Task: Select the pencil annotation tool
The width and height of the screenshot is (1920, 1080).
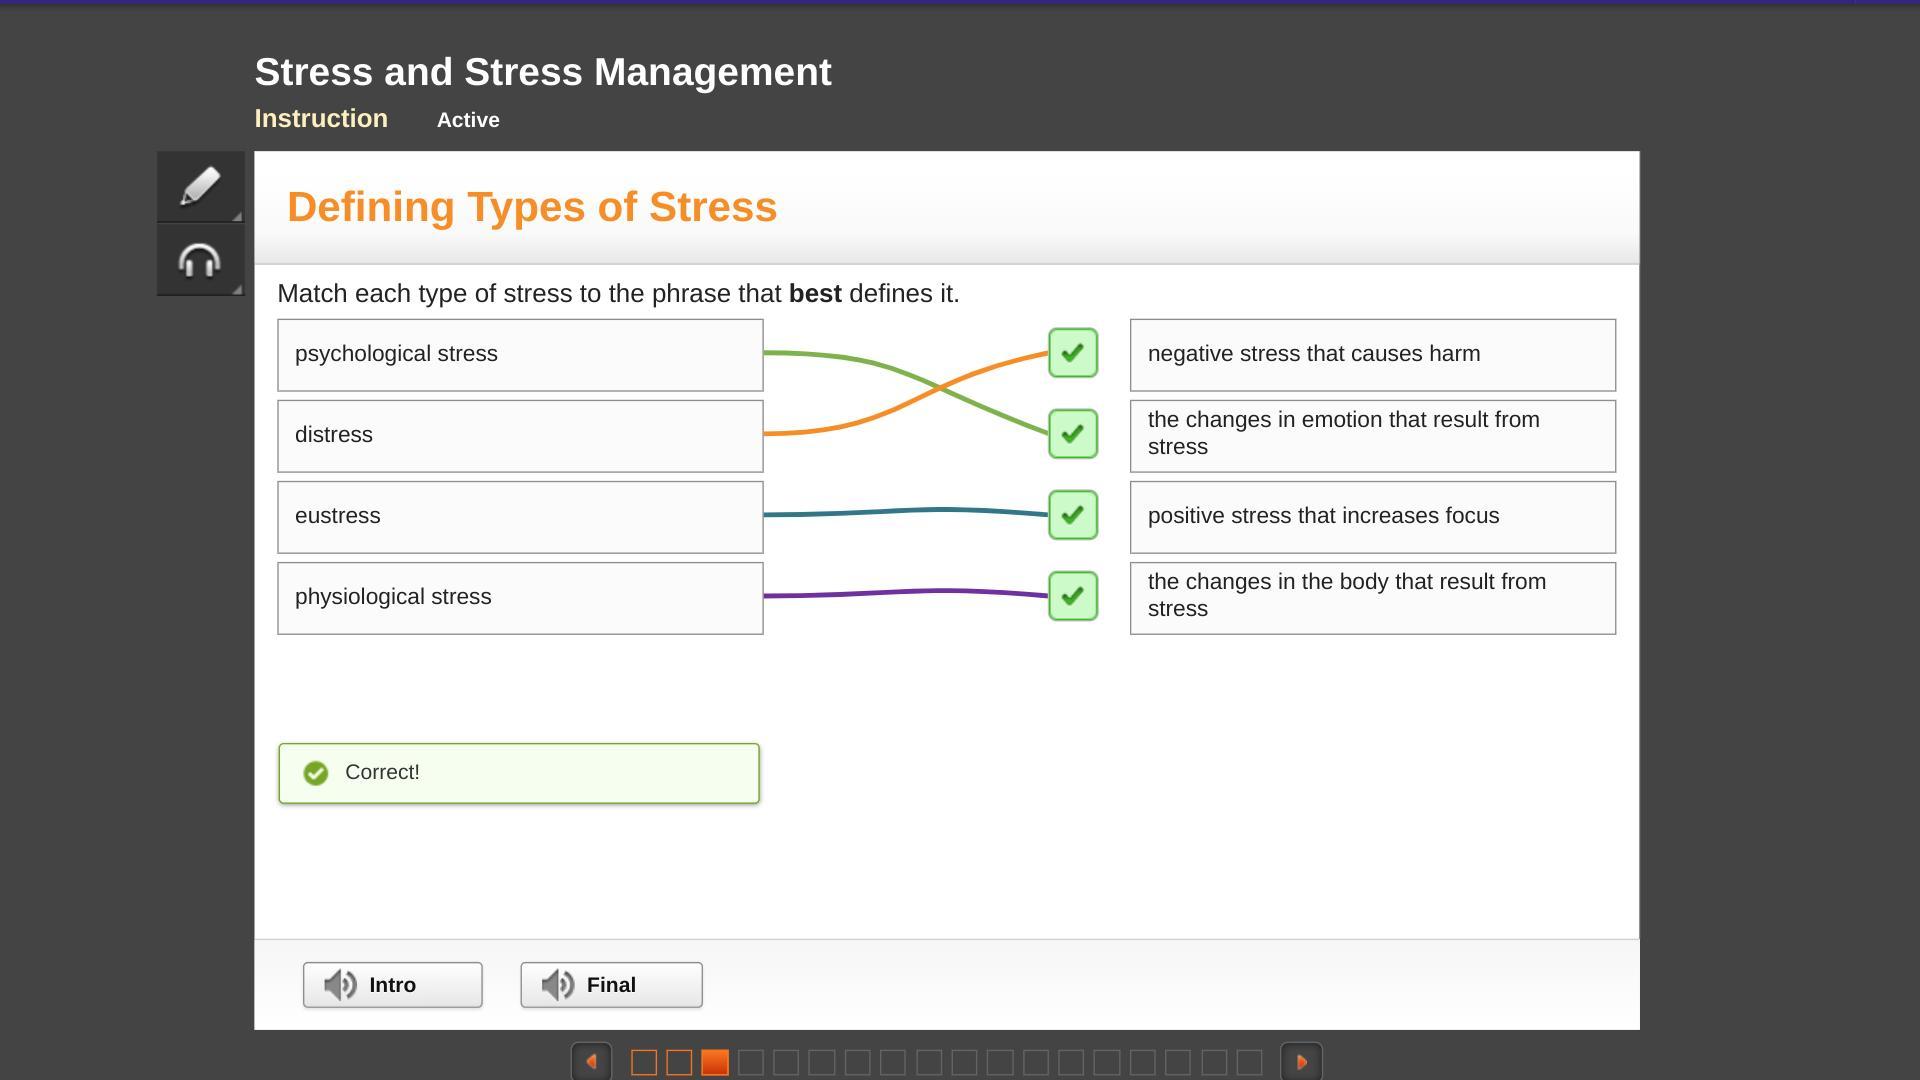Action: tap(200, 186)
